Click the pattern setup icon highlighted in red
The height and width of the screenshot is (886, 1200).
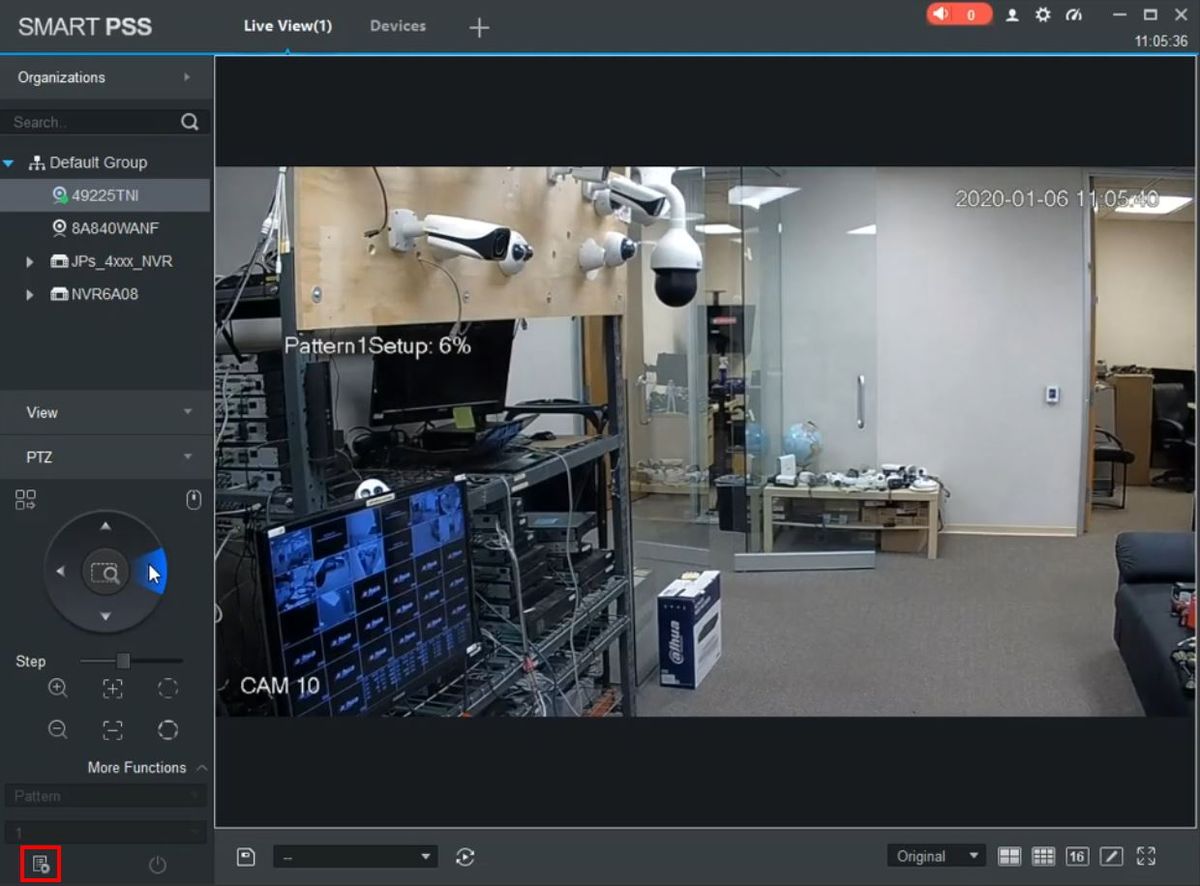coord(41,864)
